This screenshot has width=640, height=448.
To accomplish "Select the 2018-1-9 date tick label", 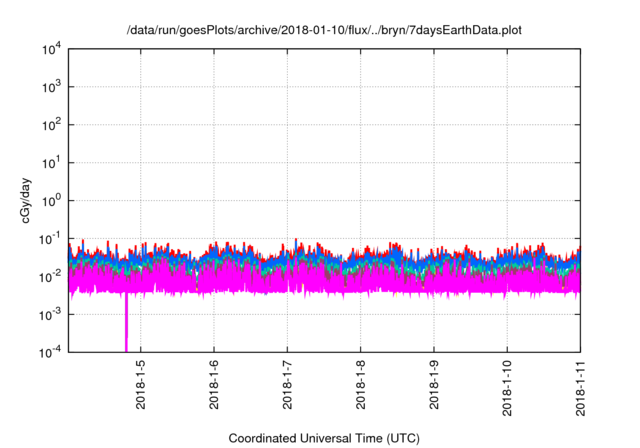I will [x=434, y=386].
